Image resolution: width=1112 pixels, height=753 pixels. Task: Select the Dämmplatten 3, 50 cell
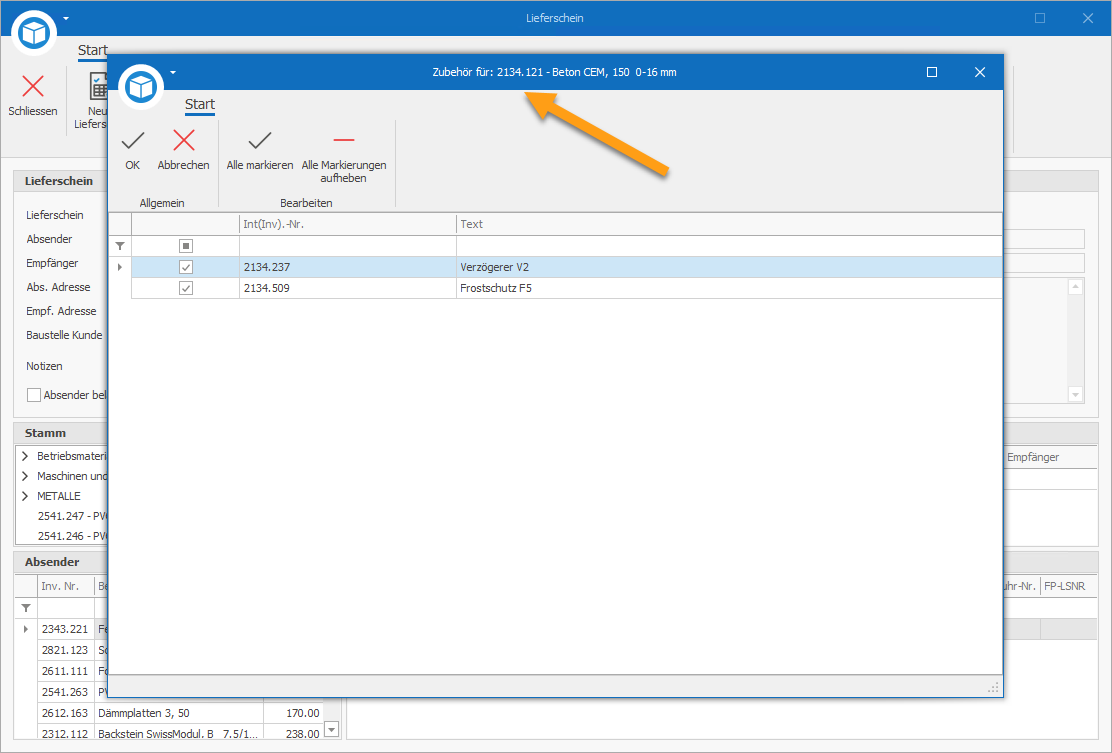179,713
